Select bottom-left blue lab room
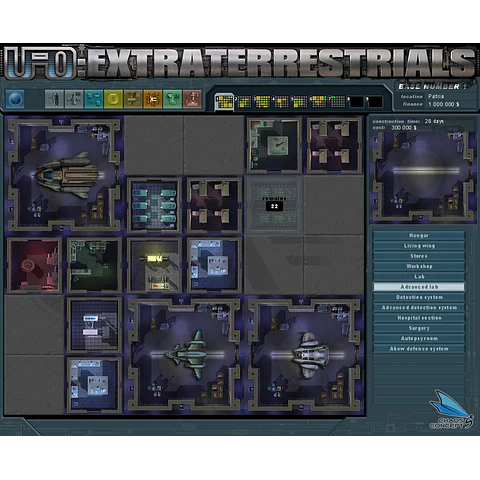The image size is (480, 480). (94, 385)
